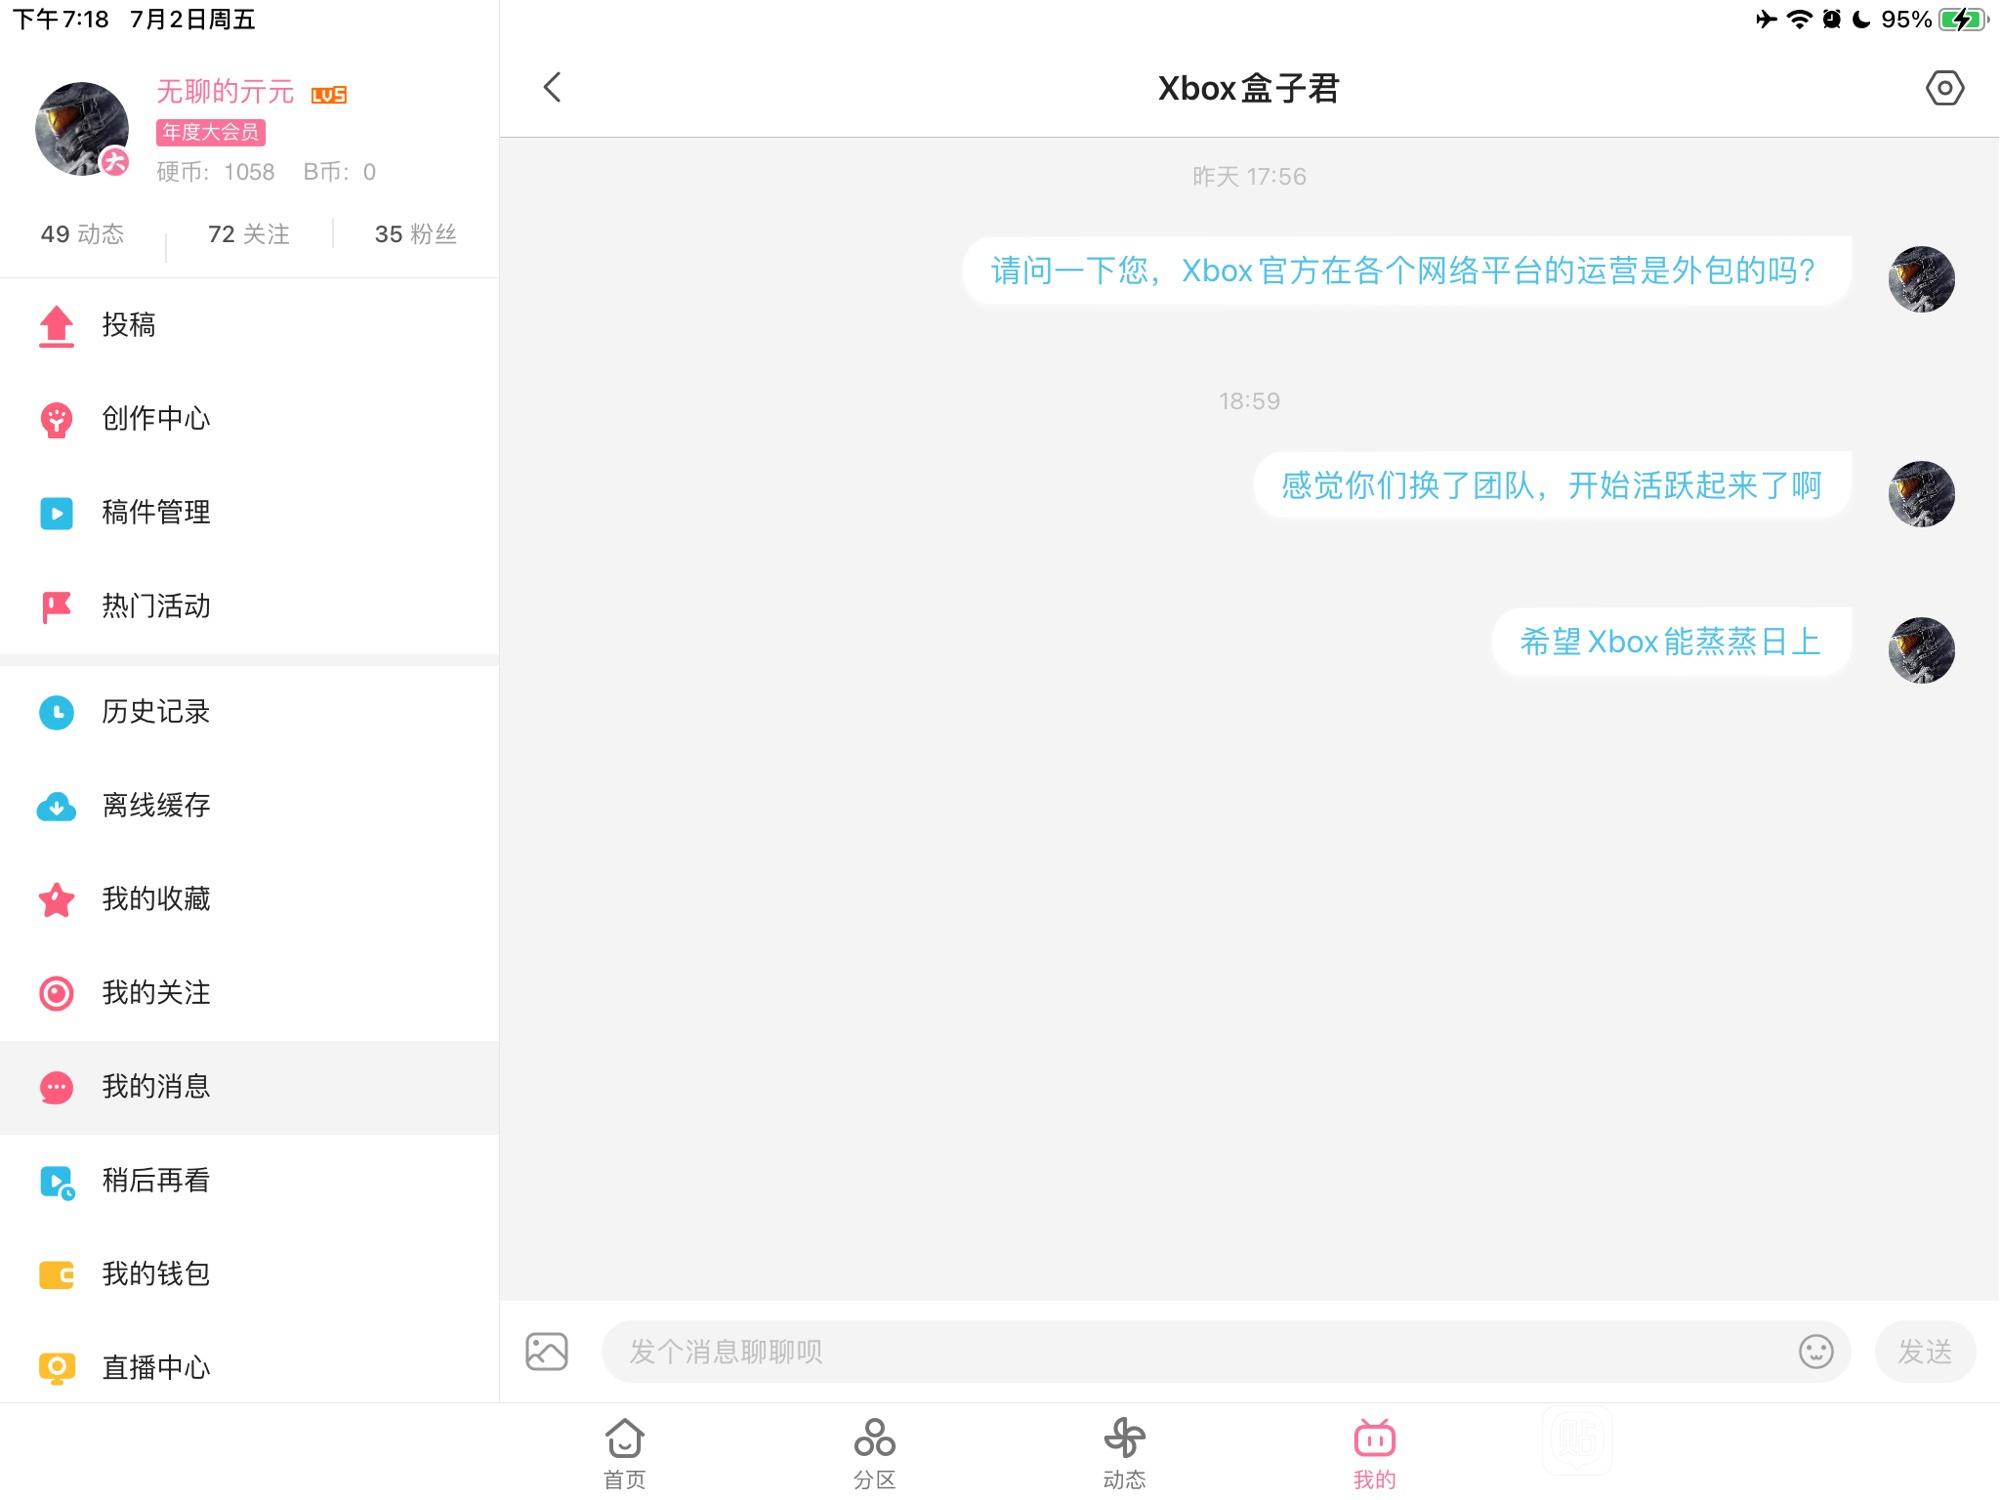The image size is (2000, 1500).
Task: Tap the back arrow in chat header
Action: coord(552,87)
